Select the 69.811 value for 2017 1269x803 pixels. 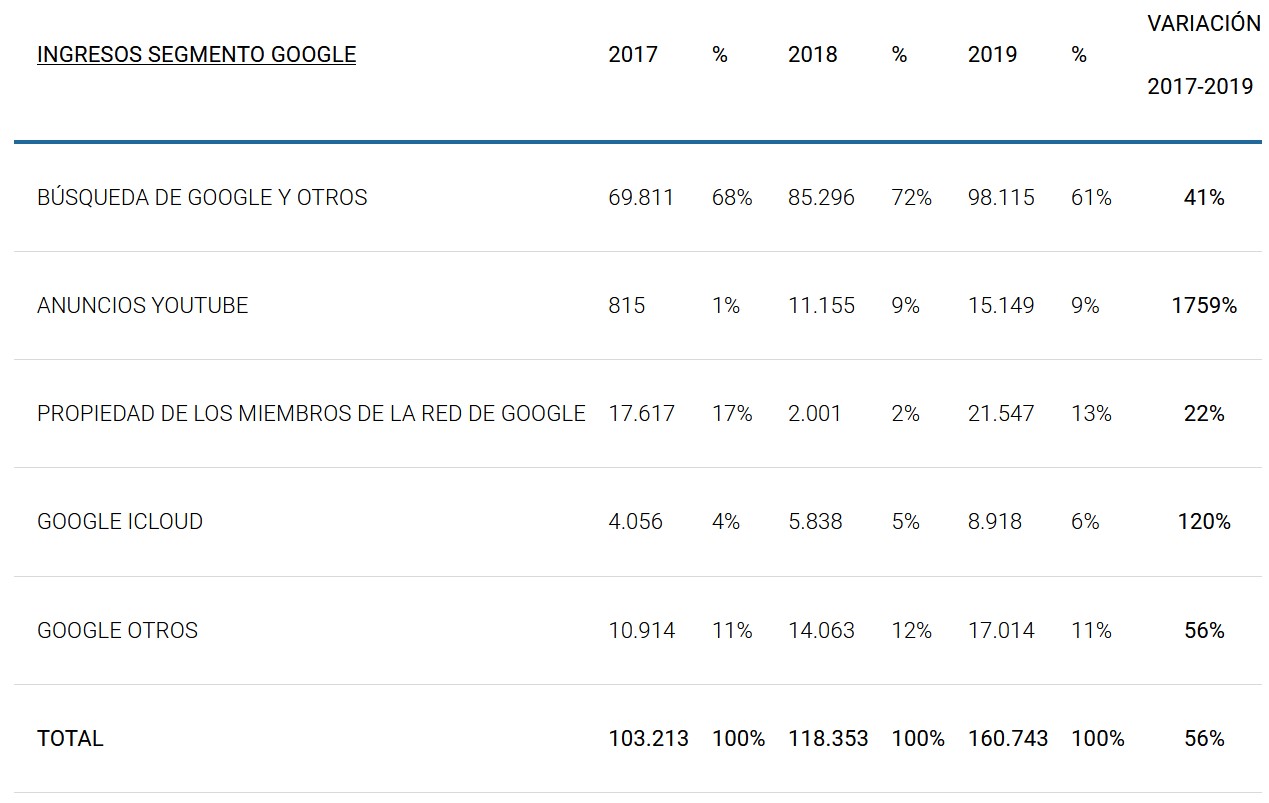click(641, 198)
